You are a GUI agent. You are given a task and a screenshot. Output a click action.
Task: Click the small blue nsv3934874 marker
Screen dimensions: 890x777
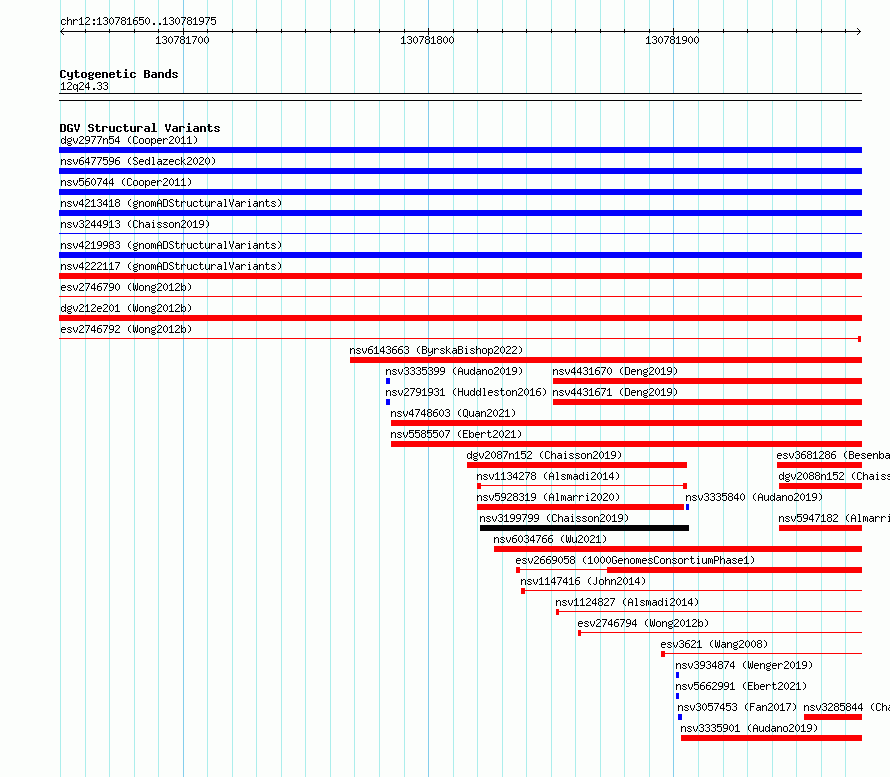[677, 675]
